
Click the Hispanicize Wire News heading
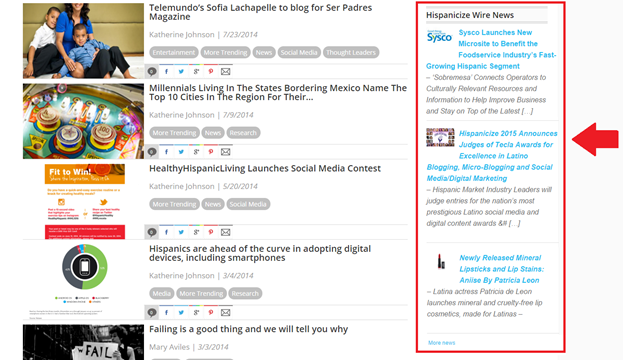(x=470, y=15)
